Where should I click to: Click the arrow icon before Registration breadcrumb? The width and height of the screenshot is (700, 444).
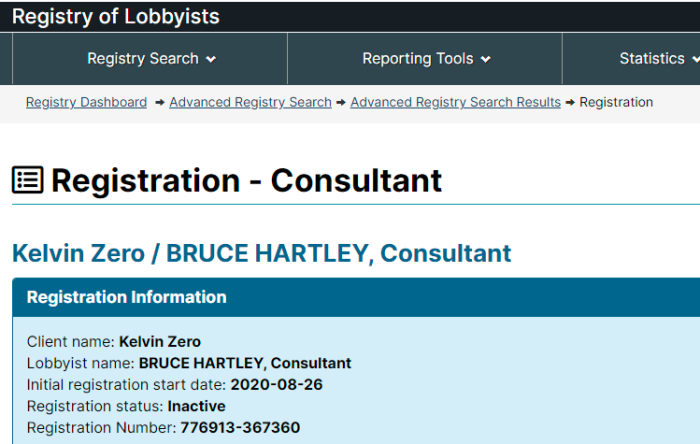coord(570,103)
